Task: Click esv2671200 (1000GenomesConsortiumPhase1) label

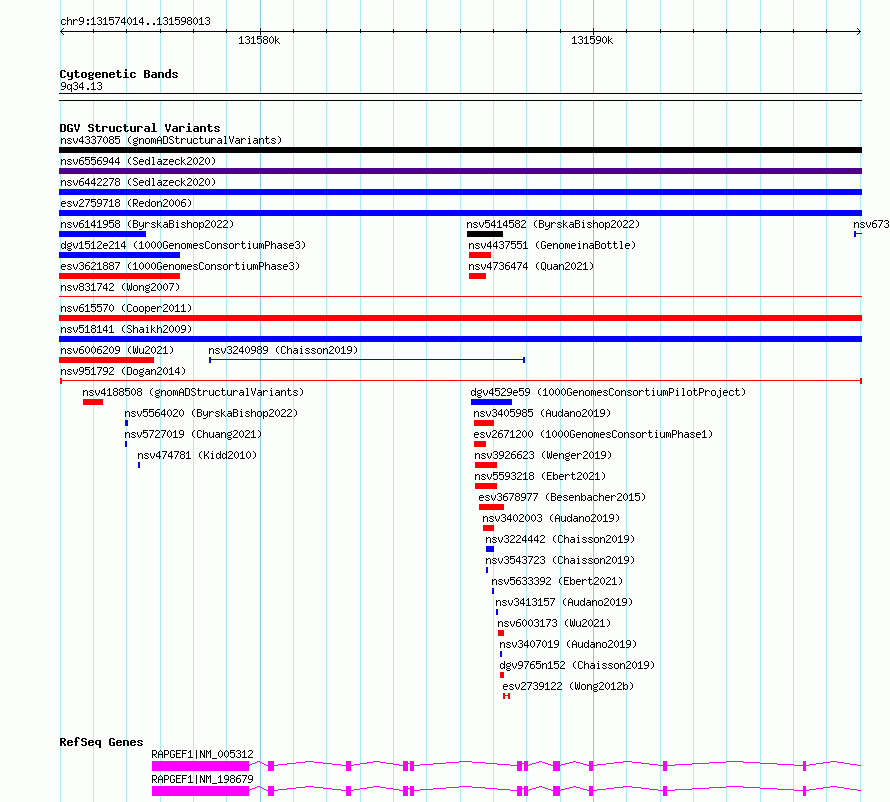Action: (593, 434)
